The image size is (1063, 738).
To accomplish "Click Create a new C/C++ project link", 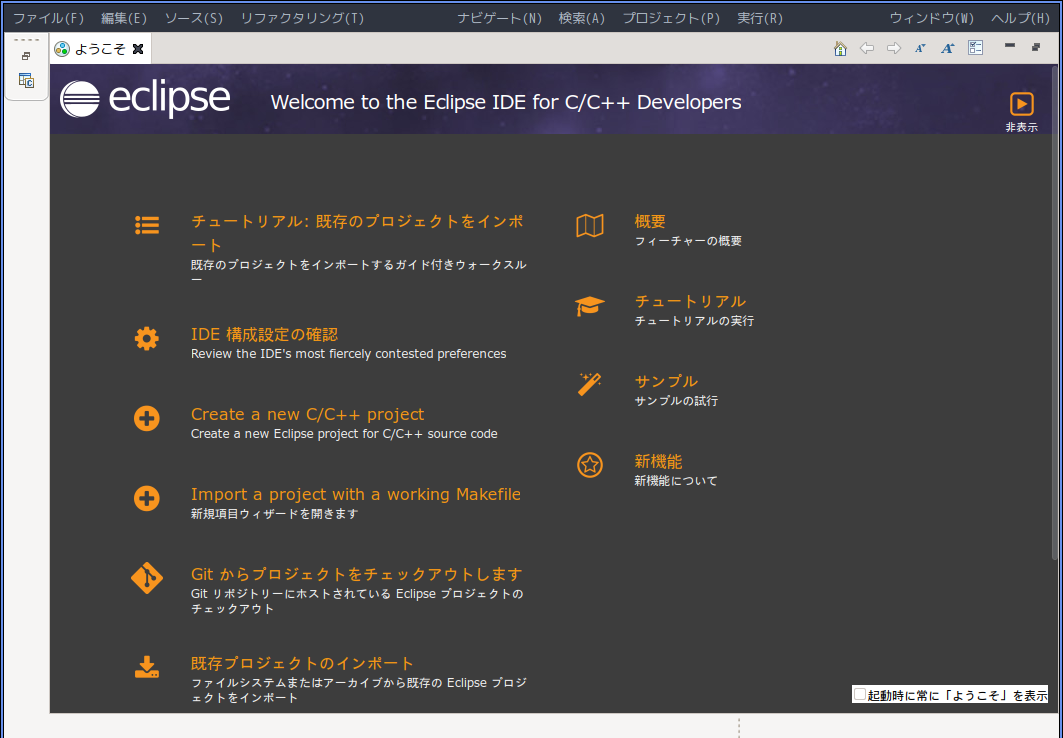I will point(307,414).
